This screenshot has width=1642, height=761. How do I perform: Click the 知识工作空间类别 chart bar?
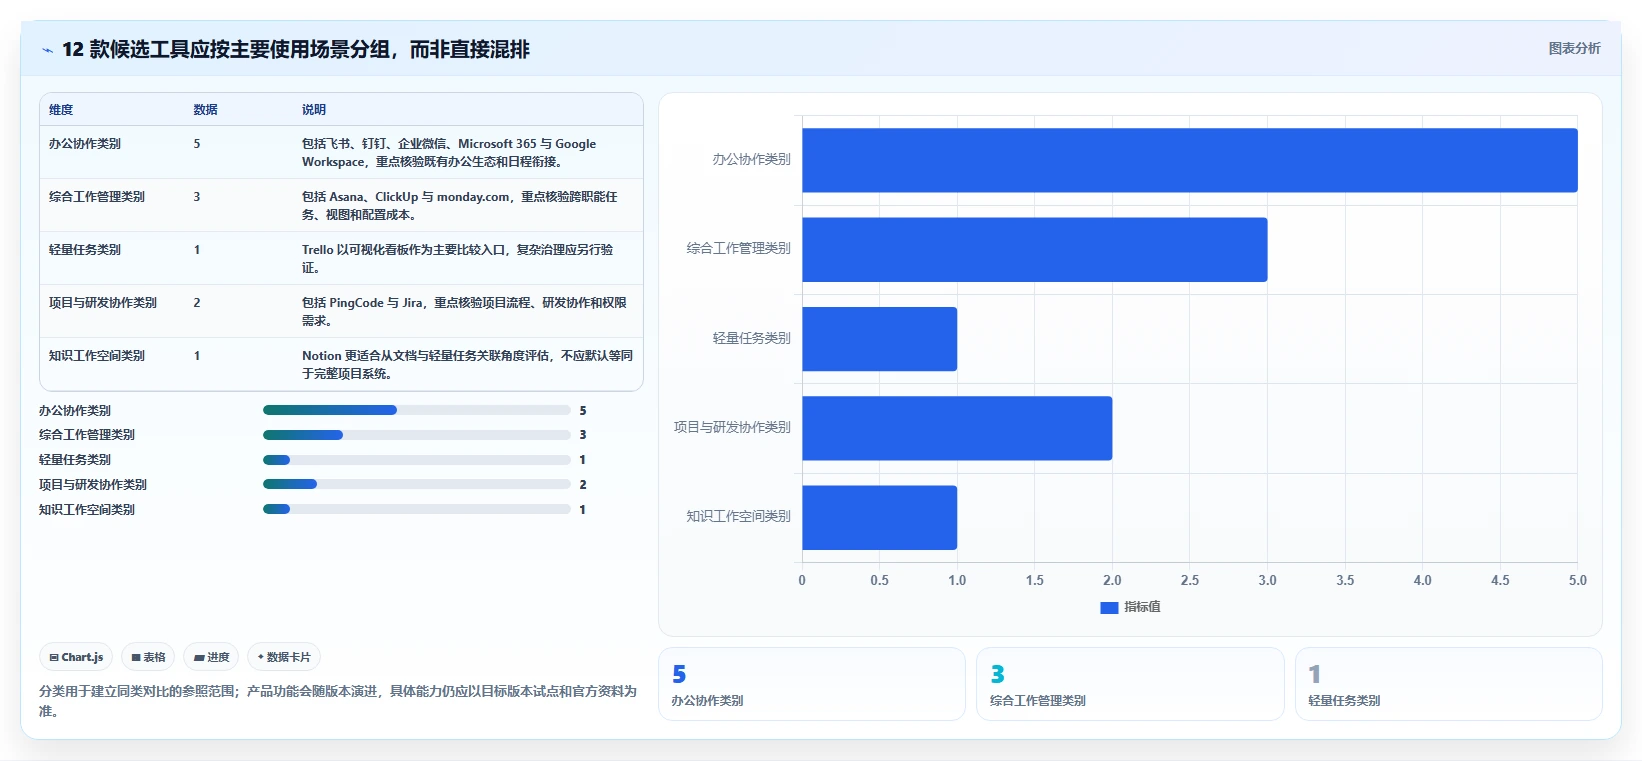pyautogui.click(x=880, y=517)
